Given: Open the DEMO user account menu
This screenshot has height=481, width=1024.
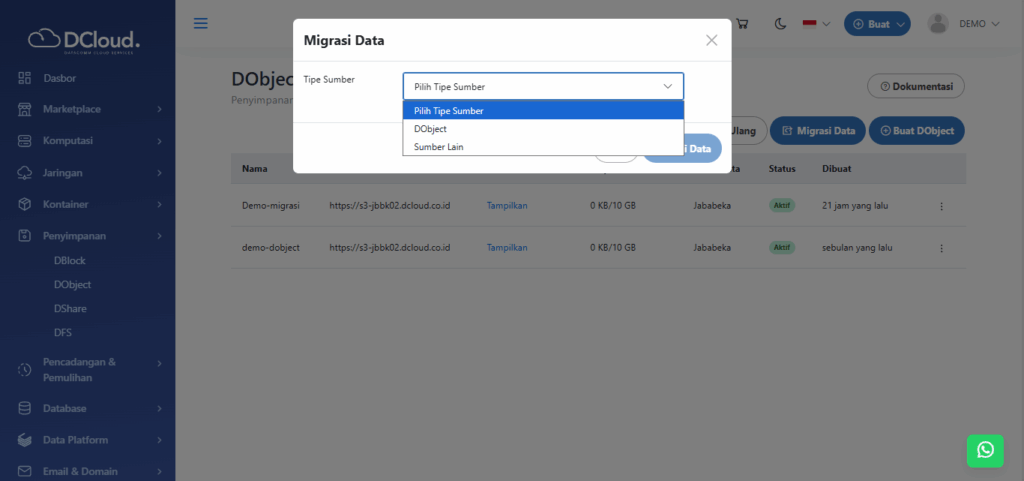Looking at the screenshot, I should click(x=964, y=23).
